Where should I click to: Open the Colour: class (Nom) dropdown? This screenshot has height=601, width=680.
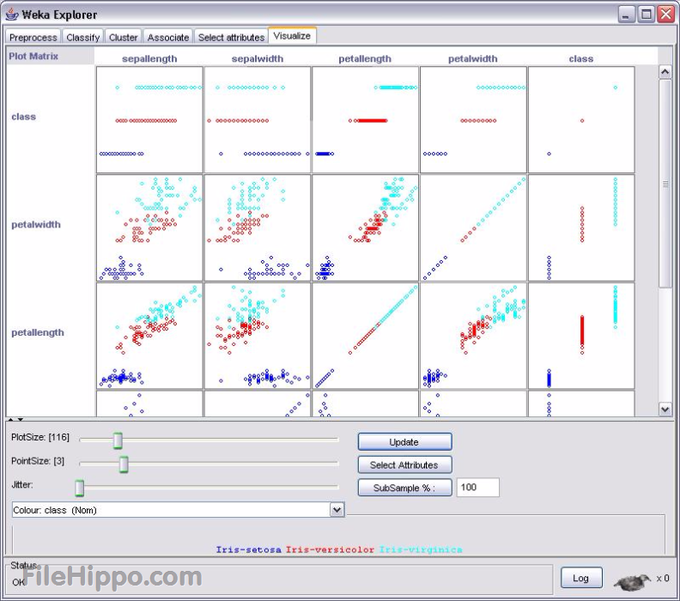[336, 510]
